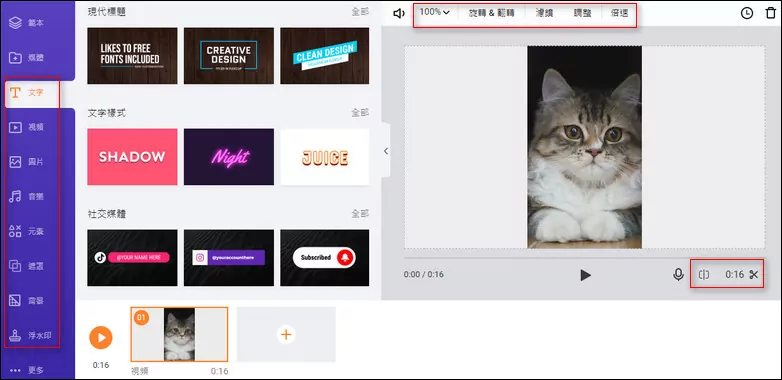The image size is (782, 380).
Task: Open the 倍速 speed menu
Action: point(619,13)
